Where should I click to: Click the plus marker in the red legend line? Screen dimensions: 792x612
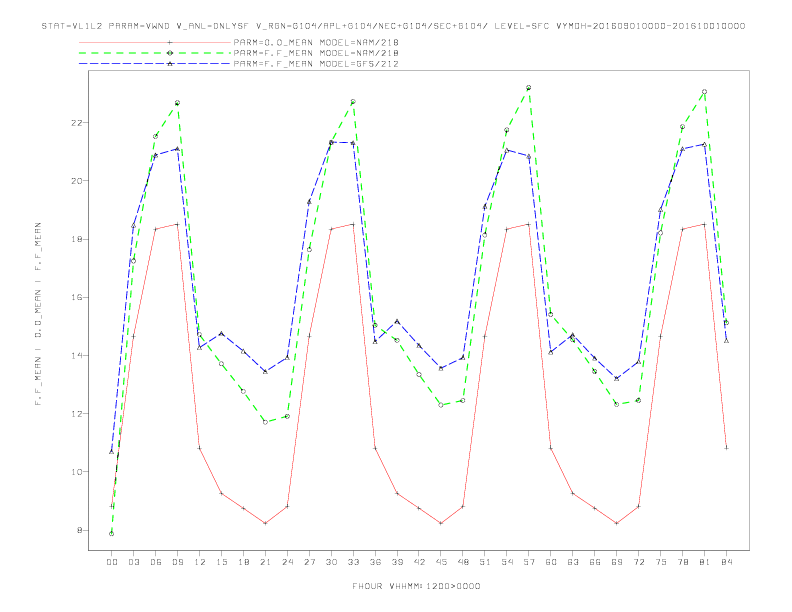click(x=170, y=42)
